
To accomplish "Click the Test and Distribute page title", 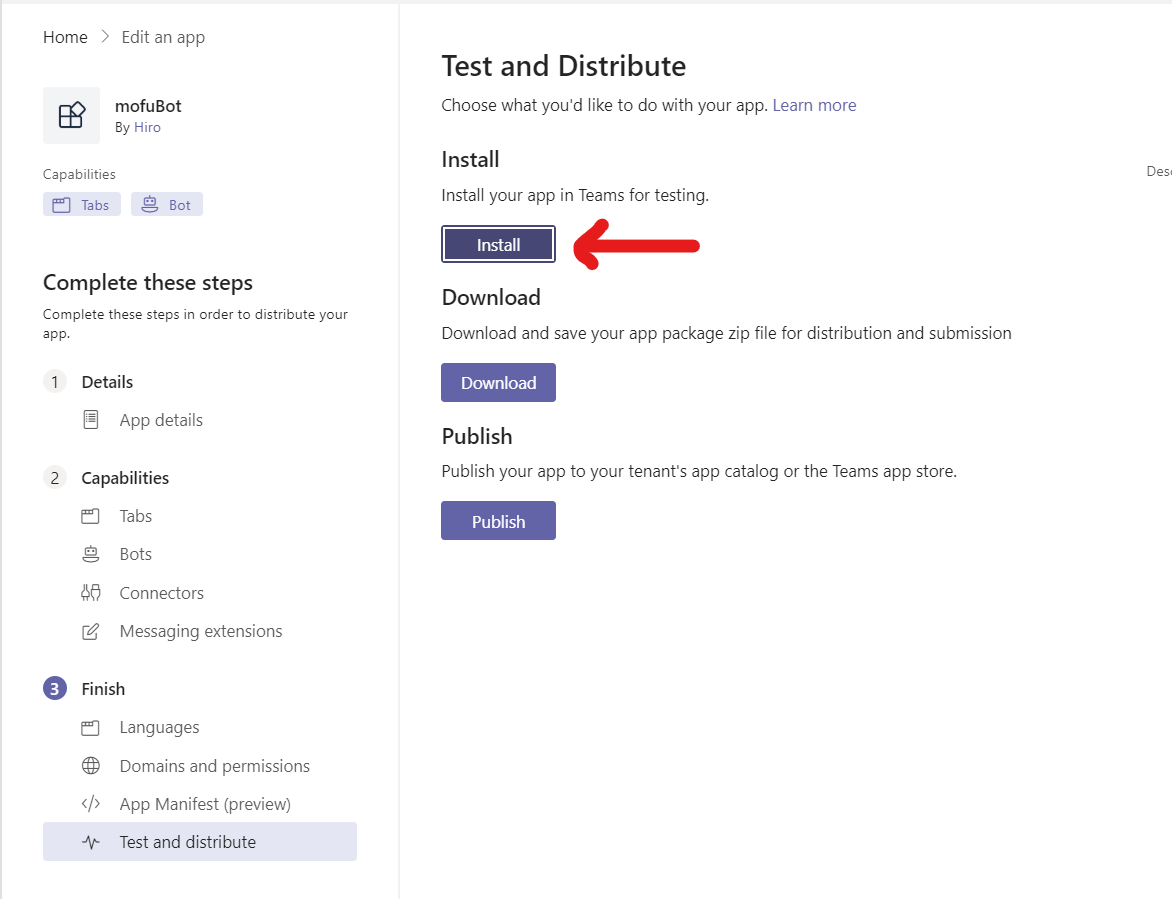I will [x=564, y=66].
